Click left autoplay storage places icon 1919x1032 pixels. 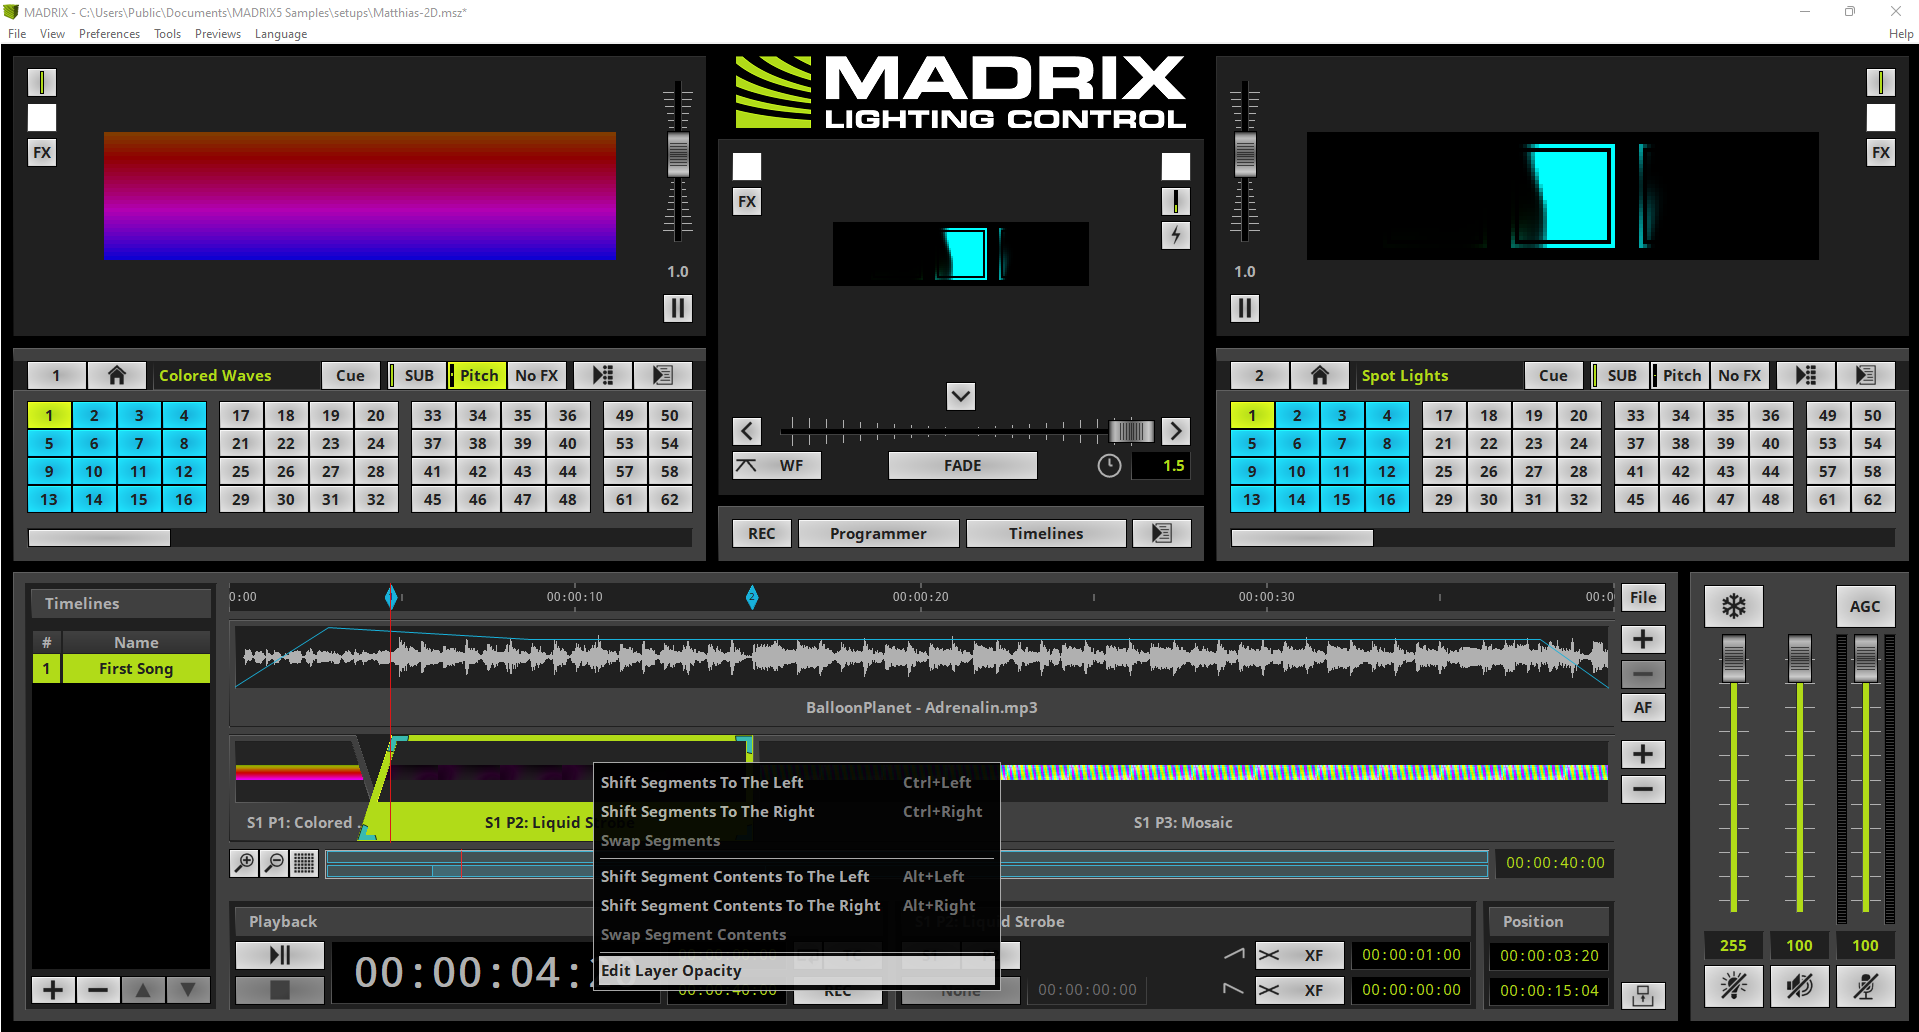602,375
